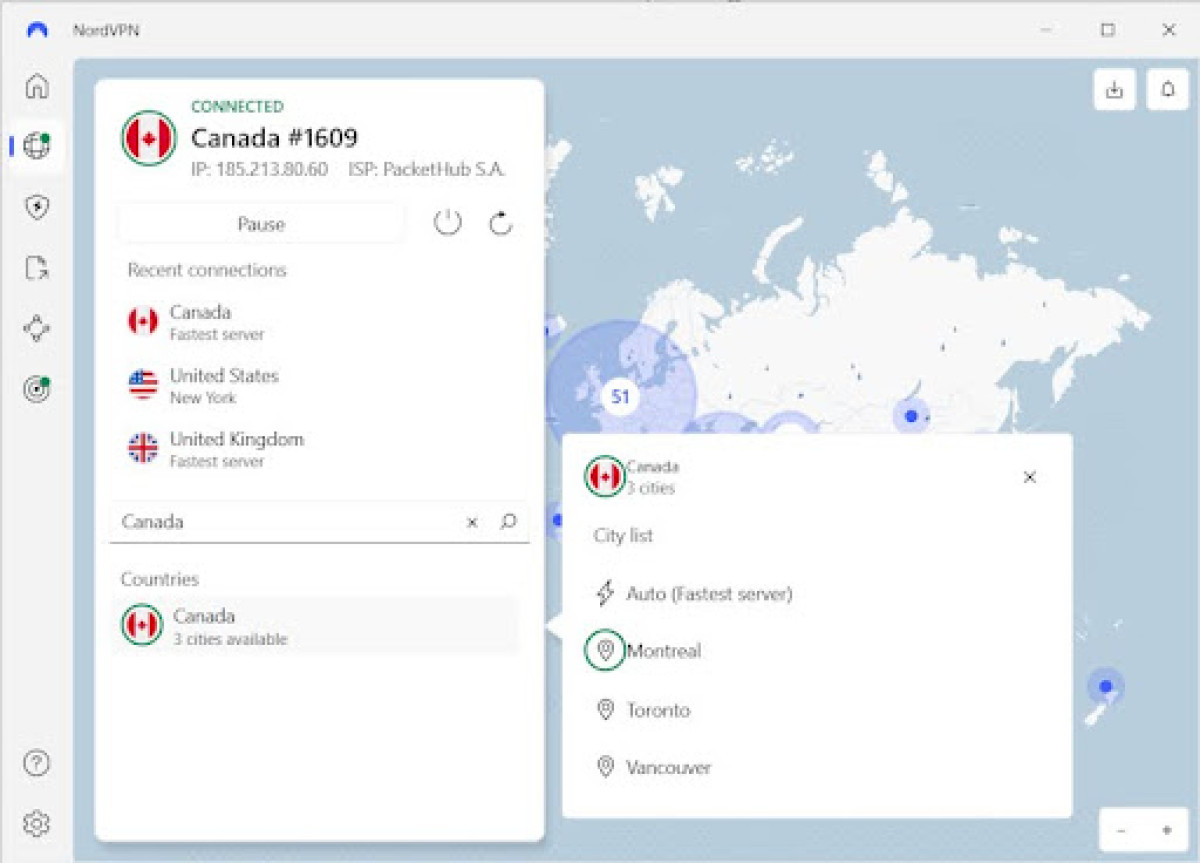The image size is (1200, 863).
Task: Select the globe VPN icon in sidebar
Action: 37,146
